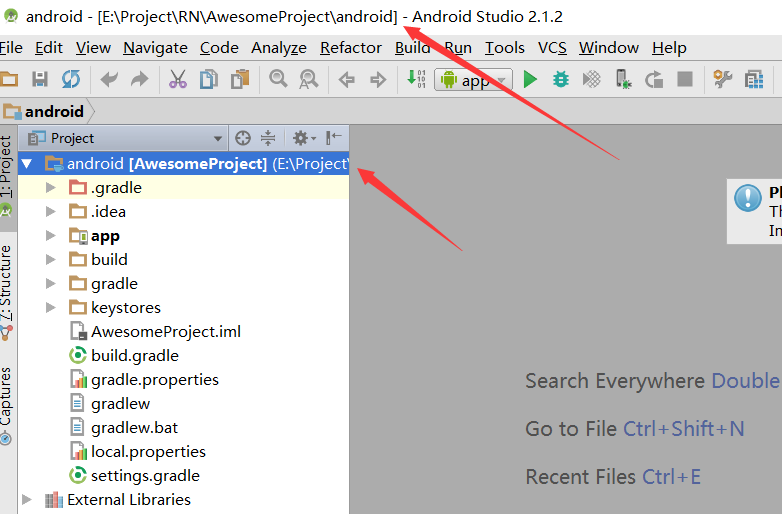Image resolution: width=782 pixels, height=514 pixels.
Task: Expand the build folder
Action: pyautogui.click(x=50, y=259)
